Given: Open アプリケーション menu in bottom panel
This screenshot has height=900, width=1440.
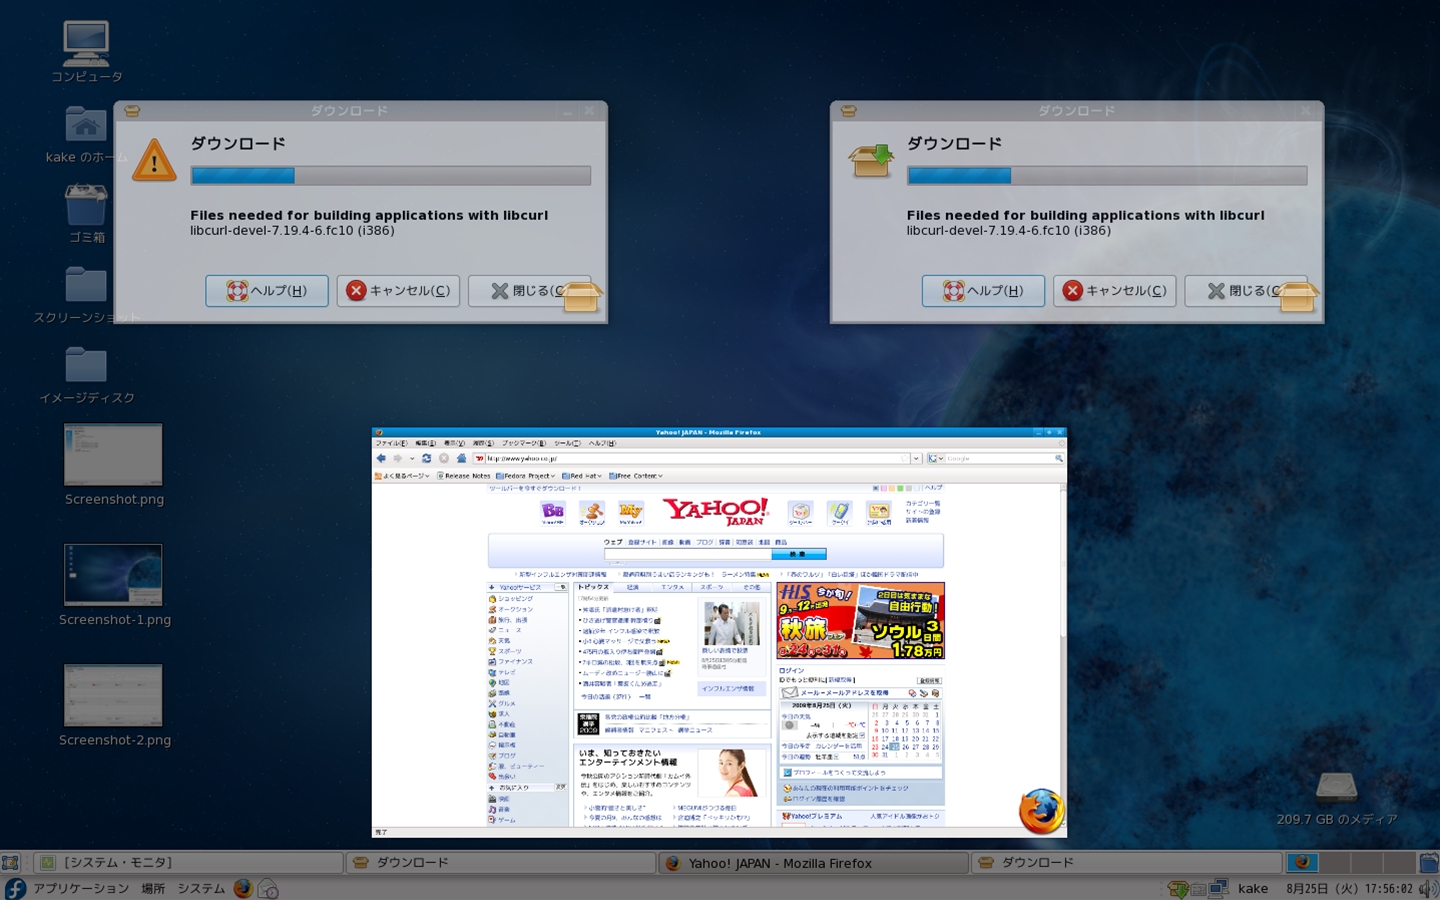Looking at the screenshot, I should 81,888.
